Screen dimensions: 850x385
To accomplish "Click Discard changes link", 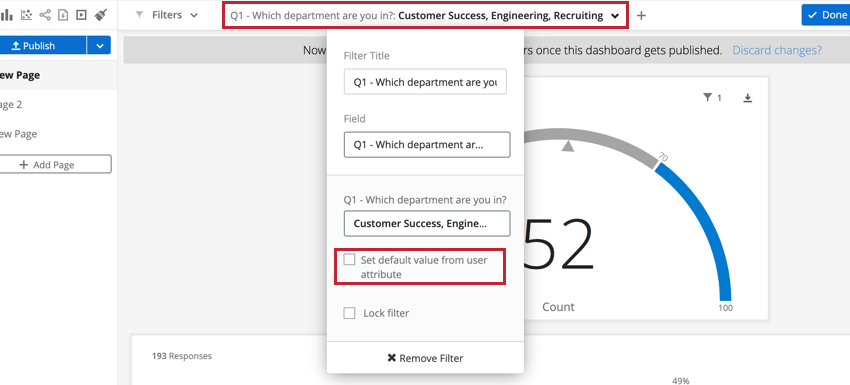I will coord(777,50).
